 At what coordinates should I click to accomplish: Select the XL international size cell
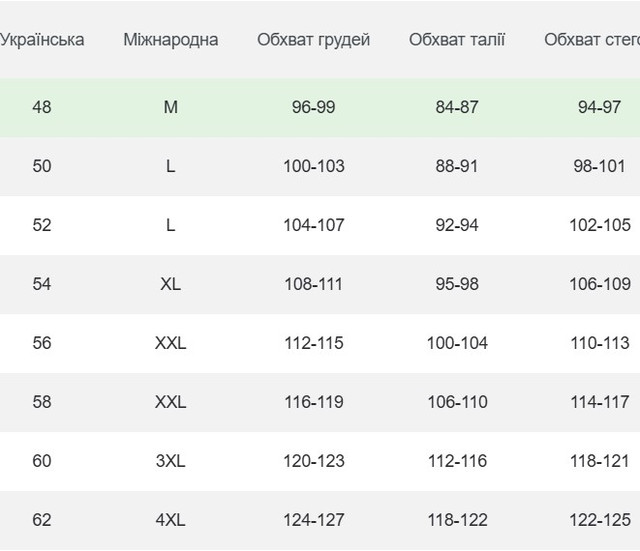coord(171,284)
